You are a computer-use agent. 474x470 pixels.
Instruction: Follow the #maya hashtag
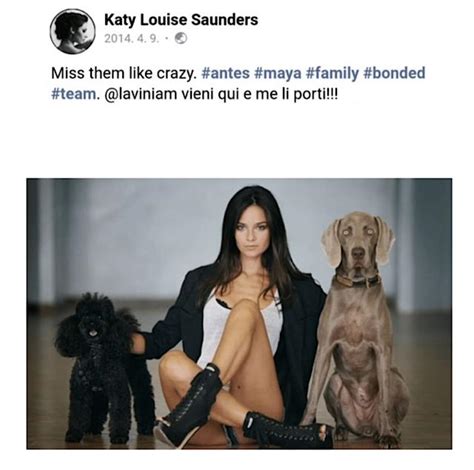click(277, 73)
